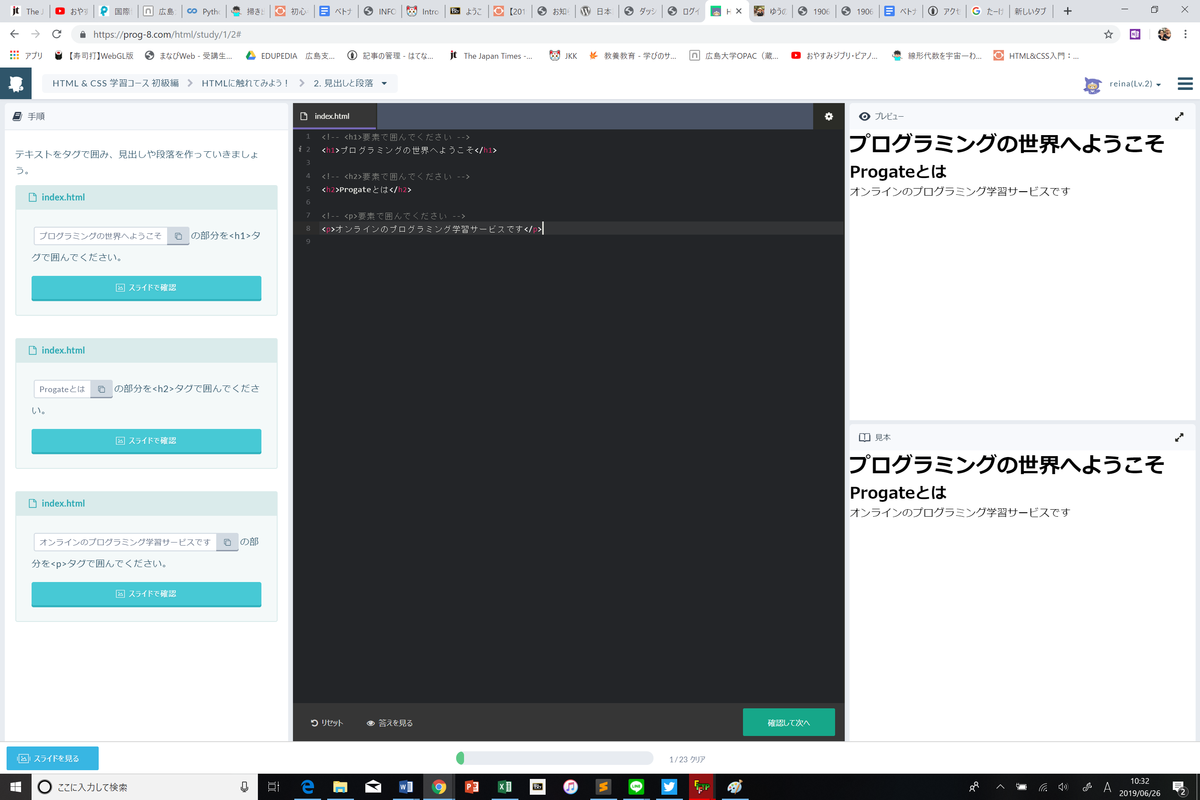
Task: Bookmark this page with star icon
Action: (x=1108, y=33)
